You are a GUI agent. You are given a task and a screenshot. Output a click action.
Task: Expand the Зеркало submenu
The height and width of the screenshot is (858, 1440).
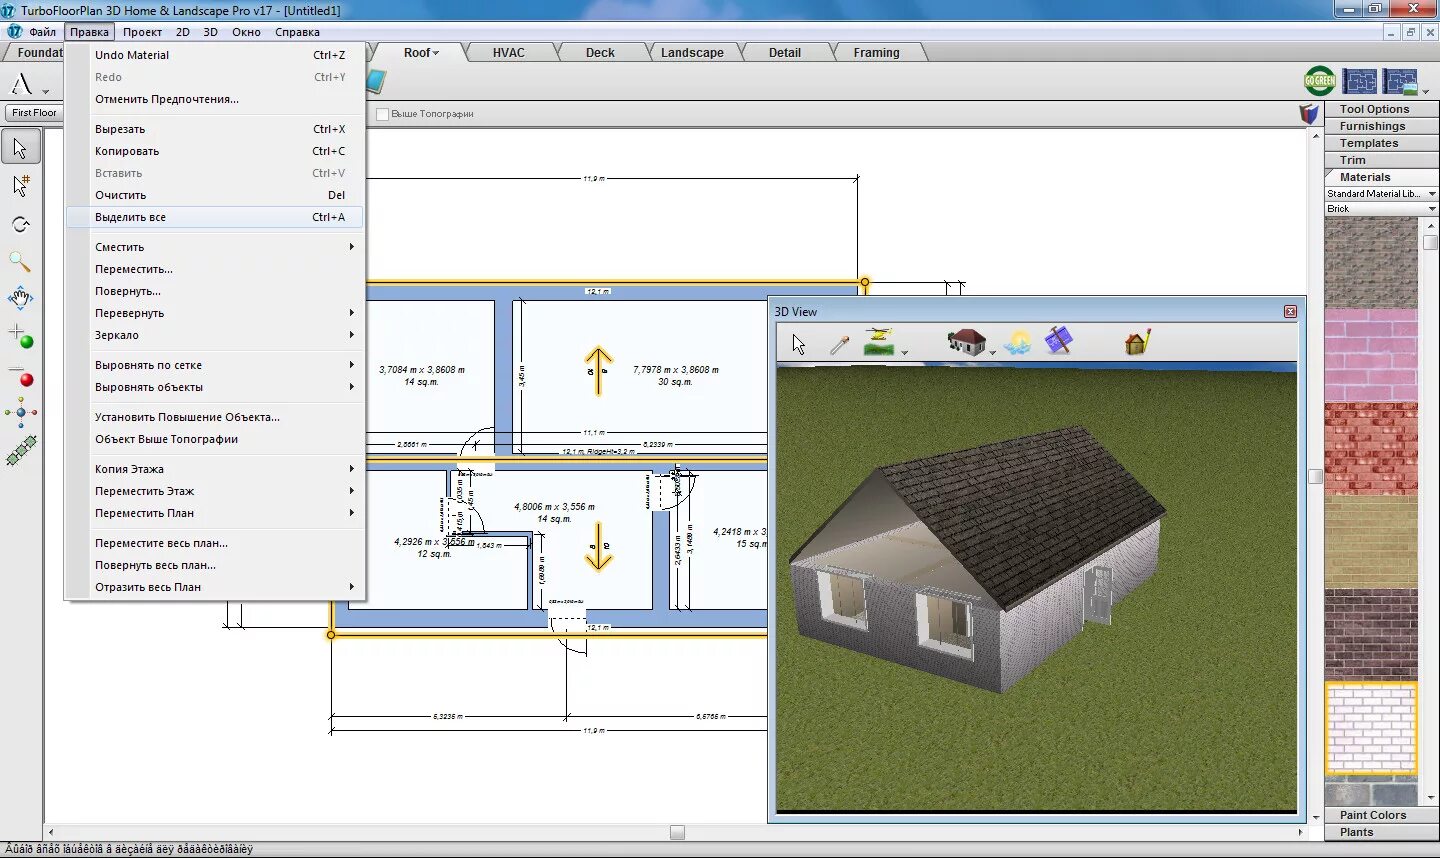point(214,335)
